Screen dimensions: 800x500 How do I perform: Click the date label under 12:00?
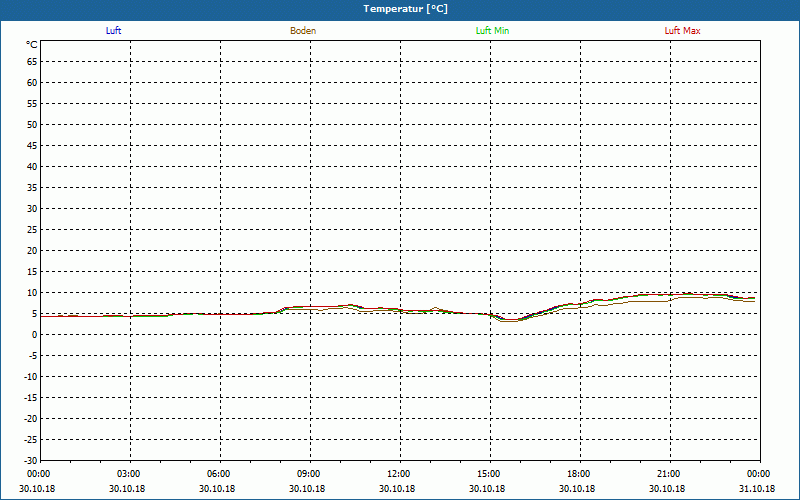coord(397,489)
